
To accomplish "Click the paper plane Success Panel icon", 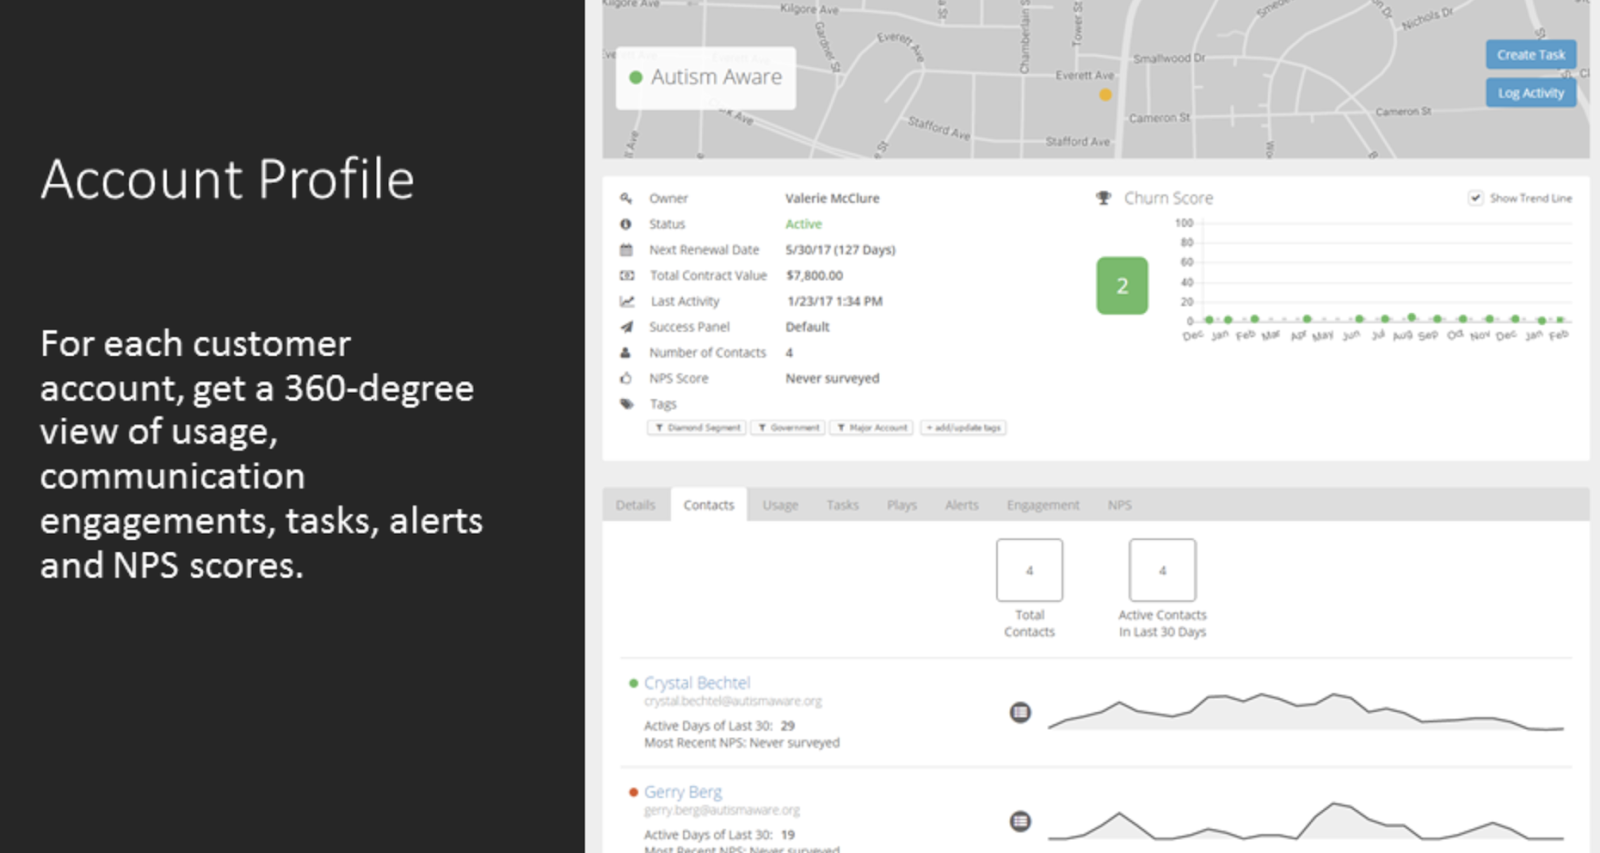I will click(626, 327).
